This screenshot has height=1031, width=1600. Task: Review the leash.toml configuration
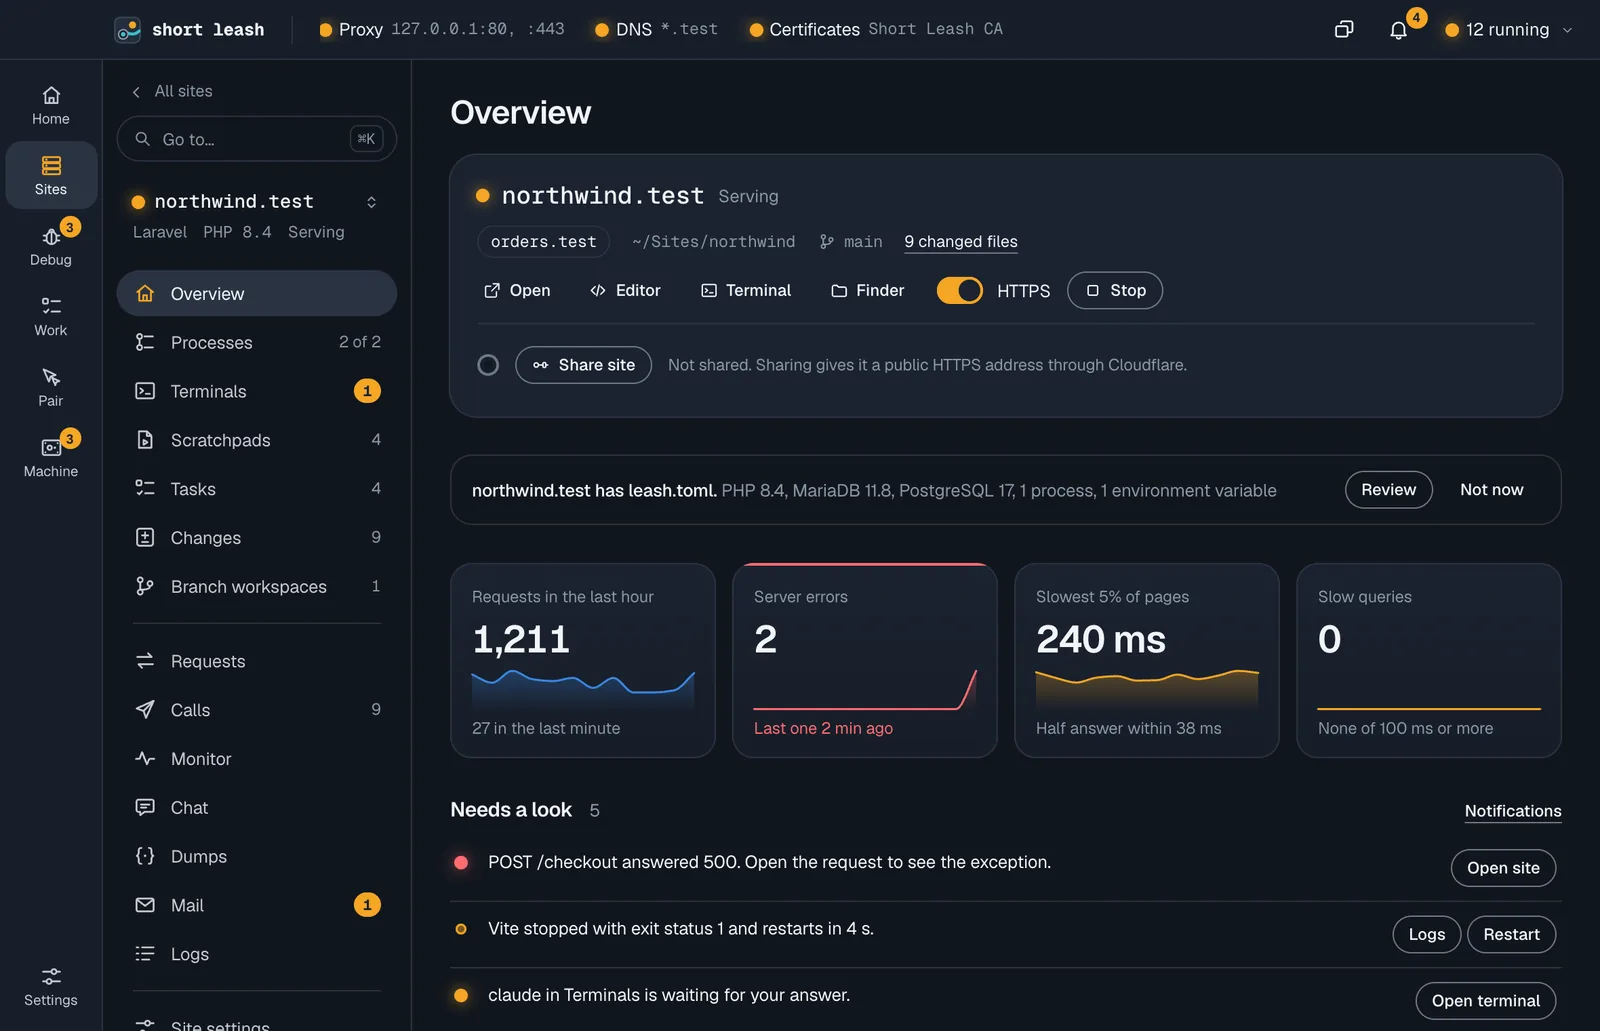(x=1389, y=490)
